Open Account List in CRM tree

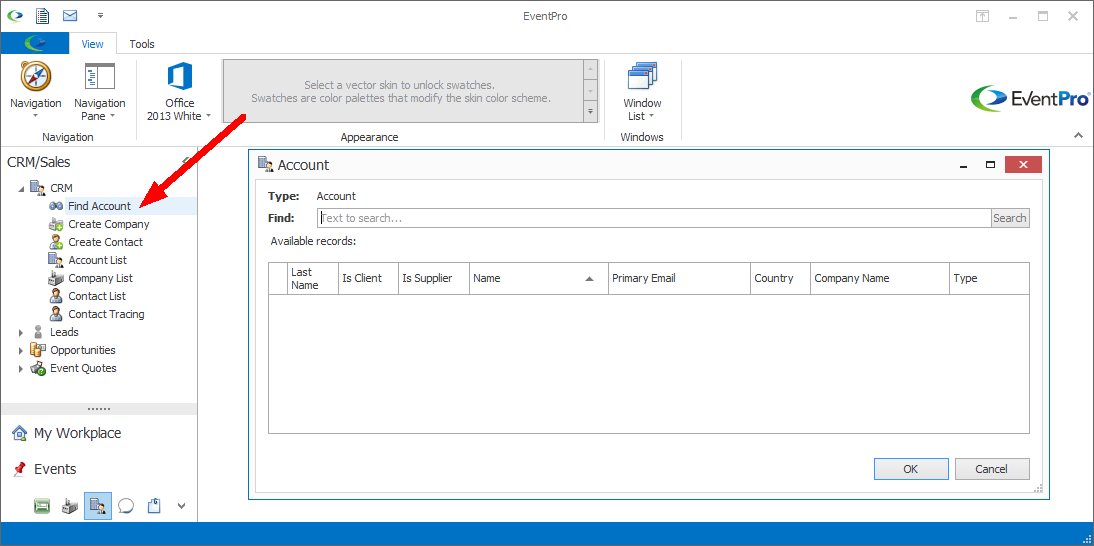click(x=98, y=260)
